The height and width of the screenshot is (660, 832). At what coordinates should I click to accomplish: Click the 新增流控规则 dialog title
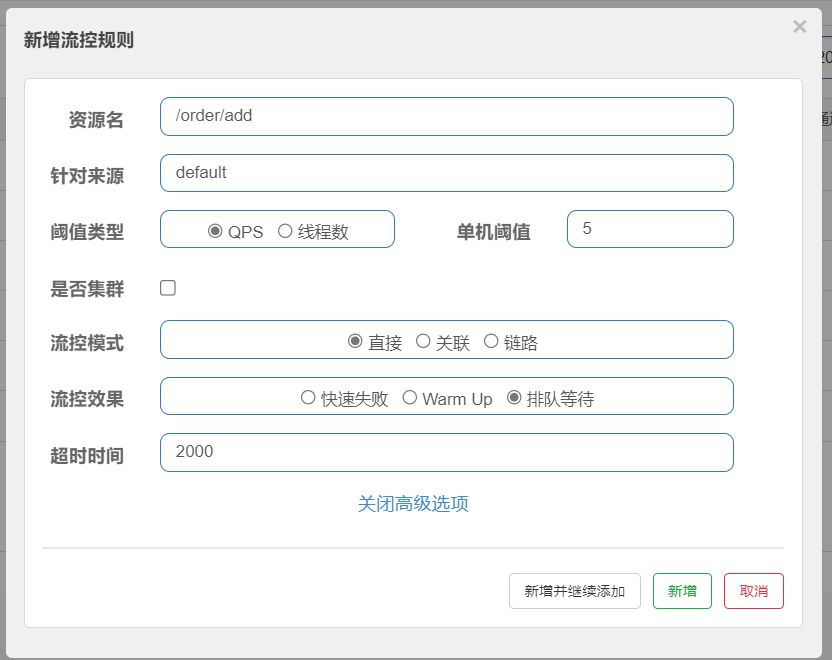click(x=79, y=40)
